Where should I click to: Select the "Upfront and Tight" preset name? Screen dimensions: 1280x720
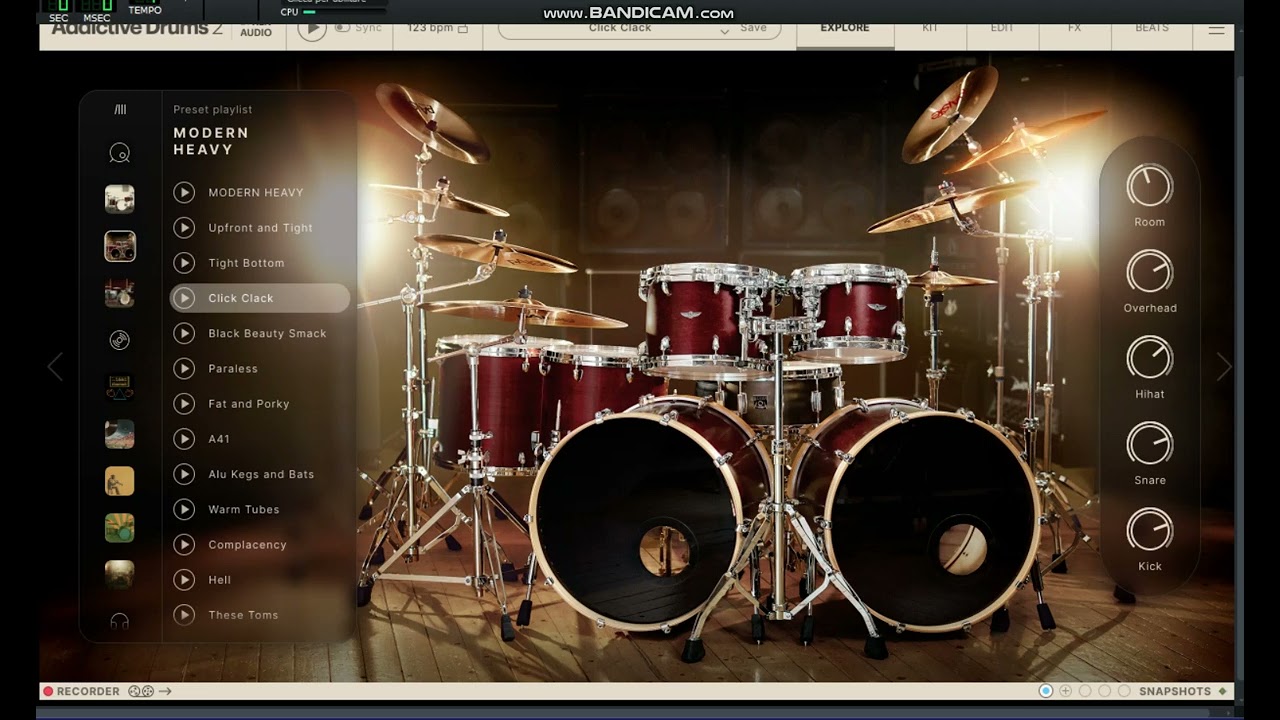tap(260, 228)
